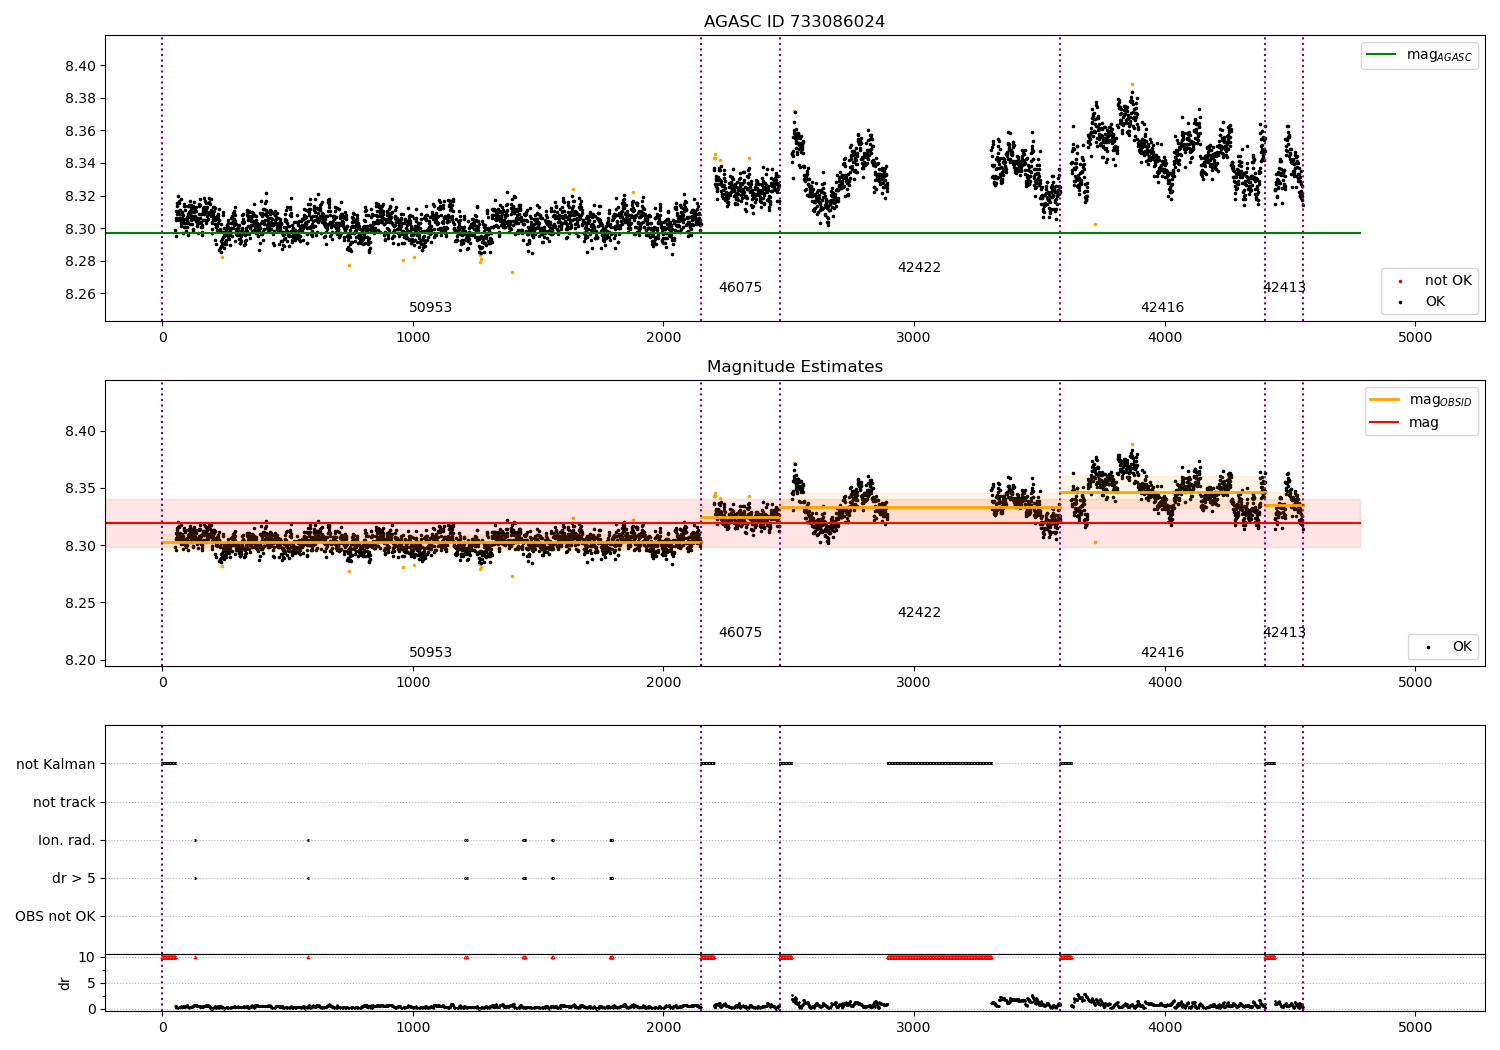Screen dimensions: 1500x1050
Task: Click obsid label 42413 in Magnitude Estimates plot
Action: pyautogui.click(x=1284, y=632)
